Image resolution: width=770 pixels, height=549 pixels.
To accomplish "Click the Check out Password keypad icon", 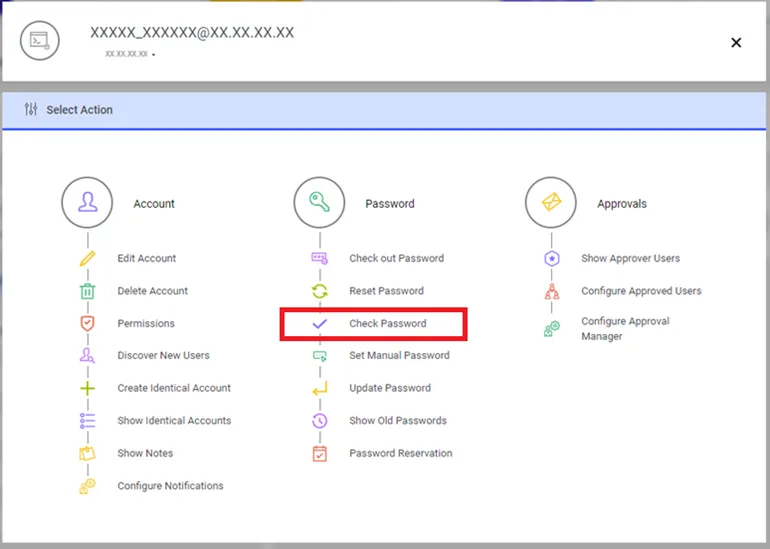I will [x=320, y=258].
